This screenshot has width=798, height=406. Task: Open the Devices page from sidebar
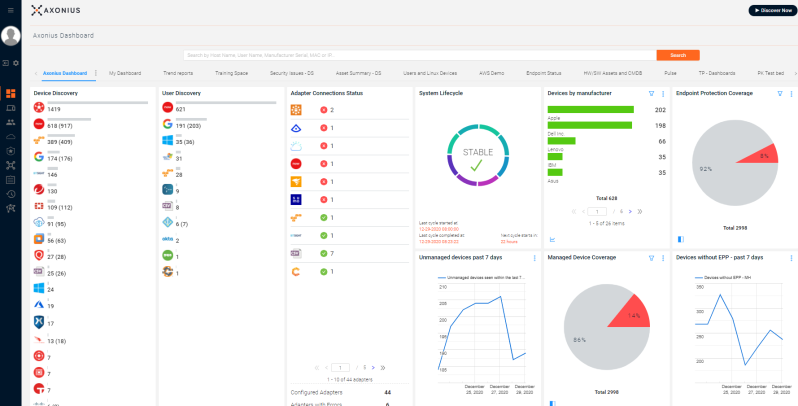(x=10, y=107)
